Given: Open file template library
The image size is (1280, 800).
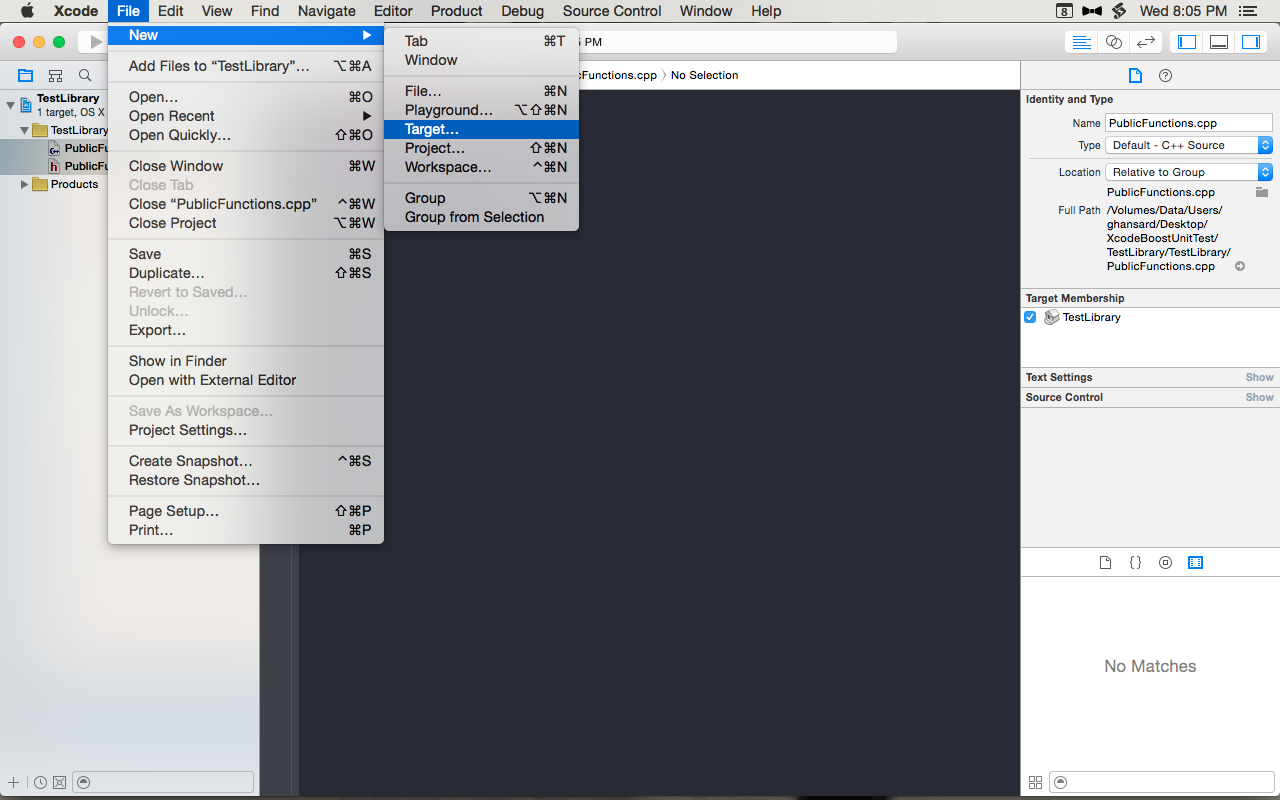Looking at the screenshot, I should click(1105, 563).
